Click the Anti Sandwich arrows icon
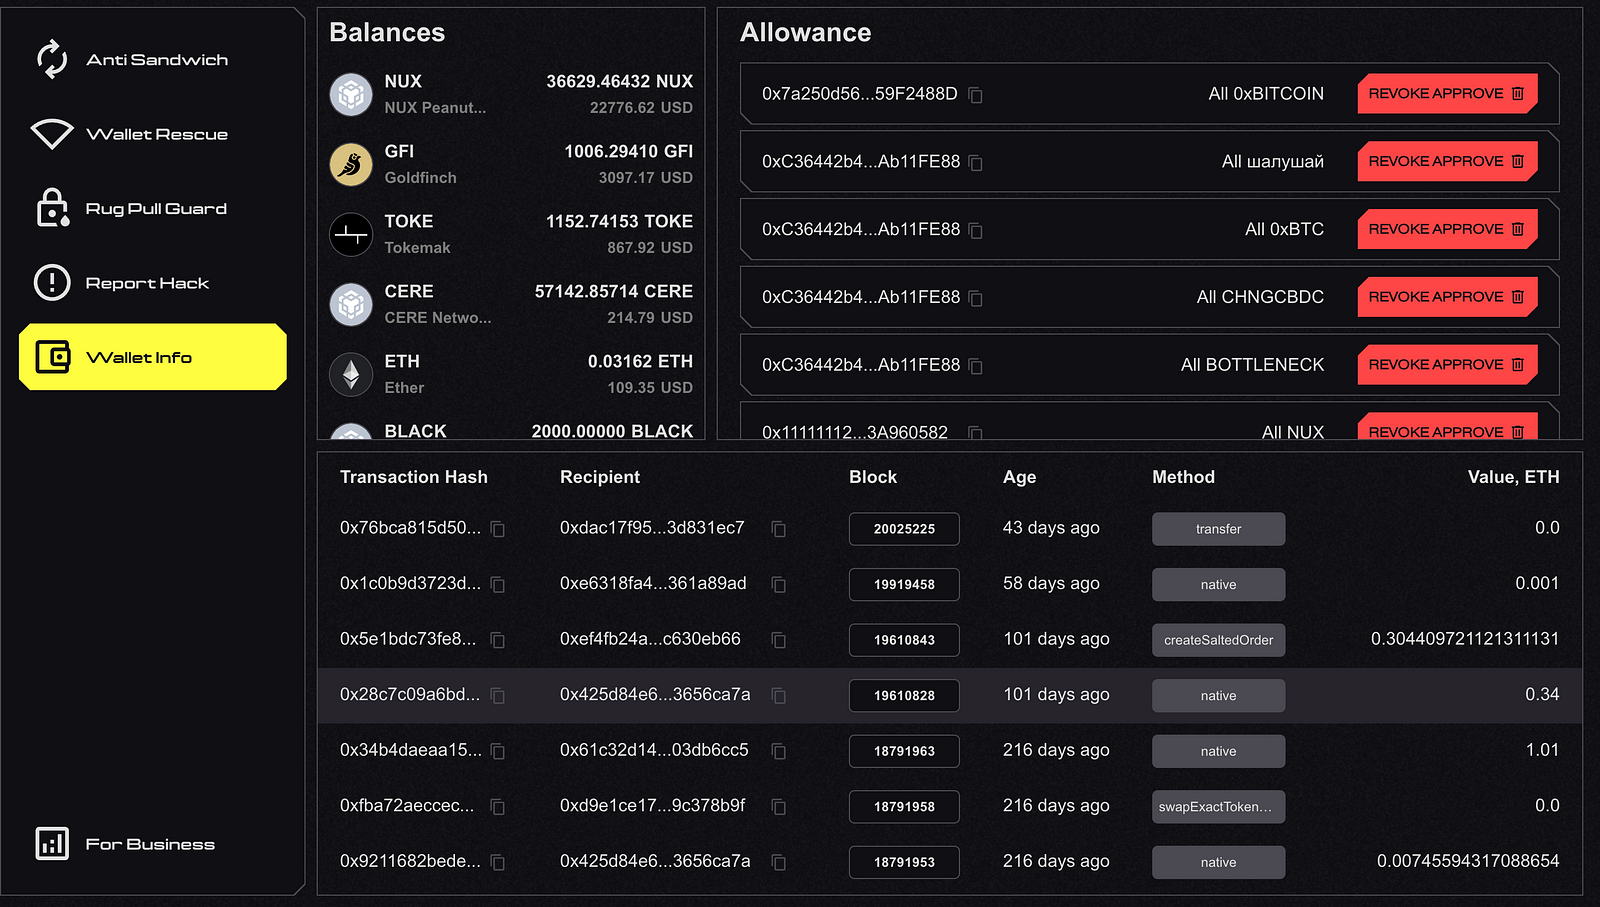Screen dimensions: 1600x907 52,59
